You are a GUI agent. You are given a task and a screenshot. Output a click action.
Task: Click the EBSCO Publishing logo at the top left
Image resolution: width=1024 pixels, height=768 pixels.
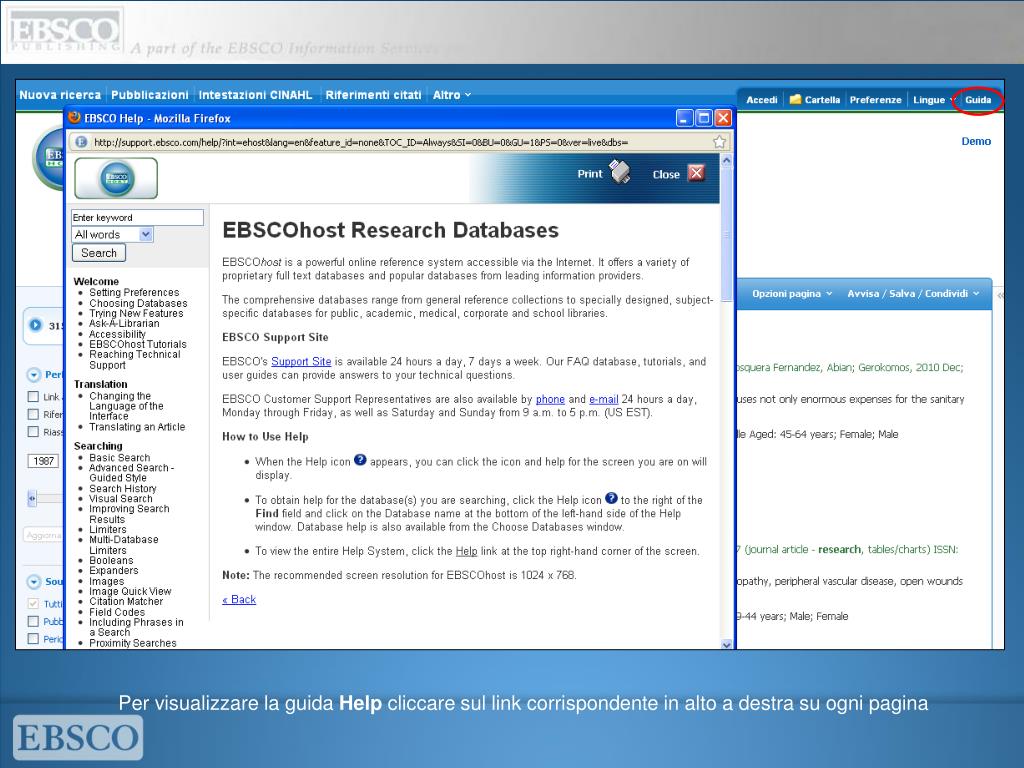65,31
